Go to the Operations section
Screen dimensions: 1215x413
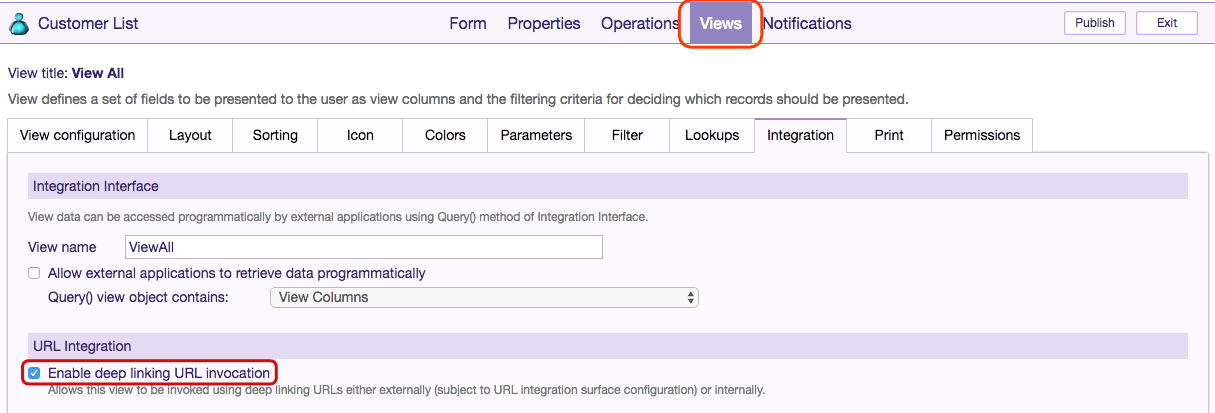pos(640,23)
